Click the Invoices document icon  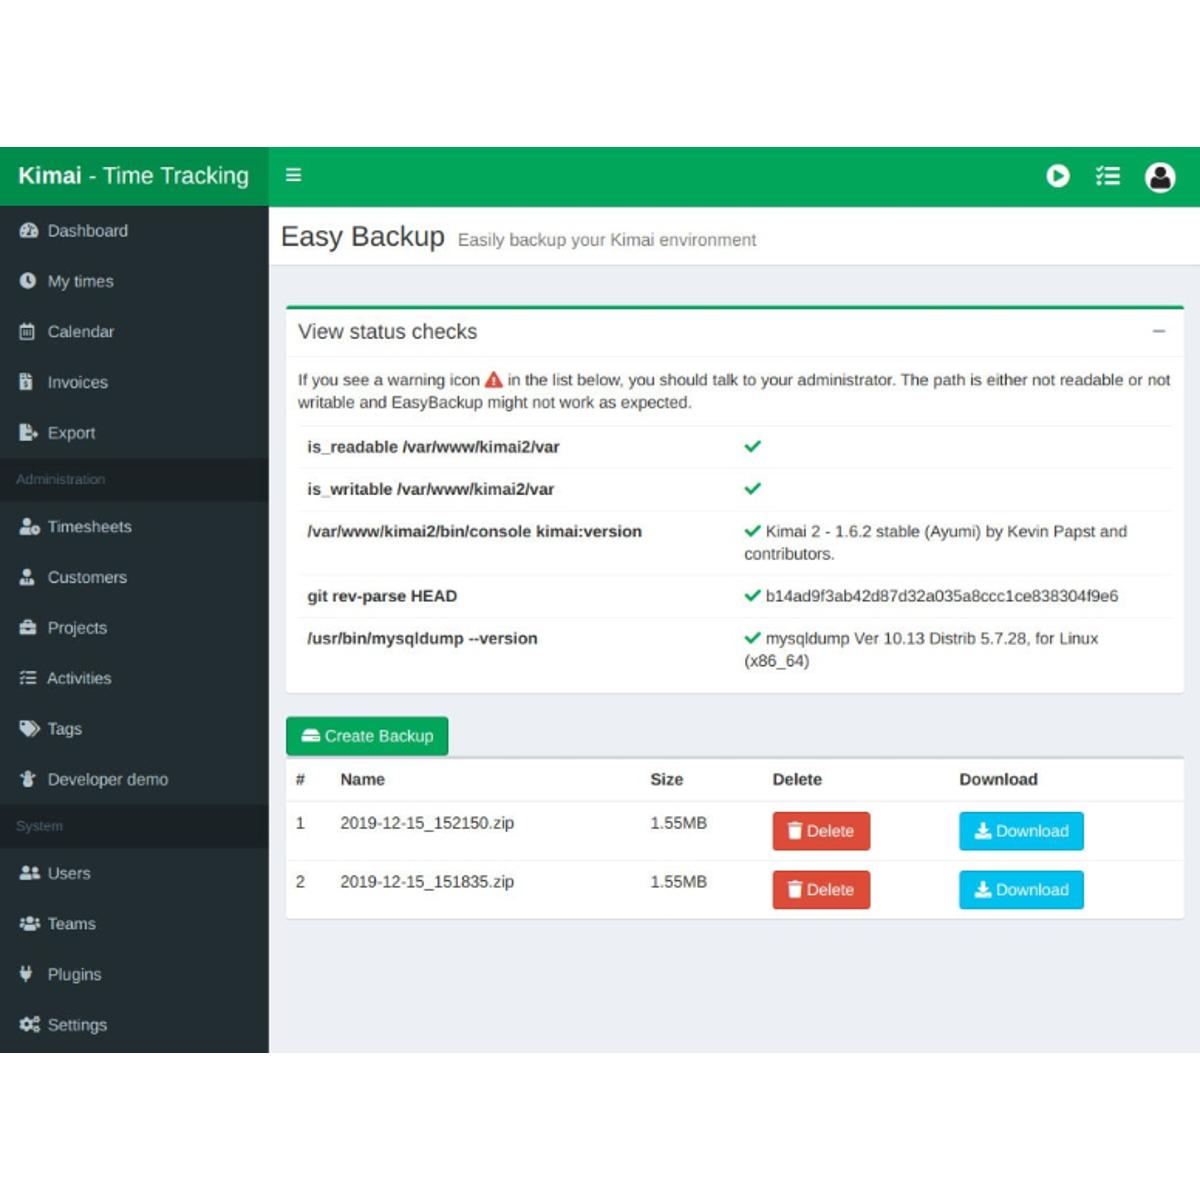click(x=26, y=382)
